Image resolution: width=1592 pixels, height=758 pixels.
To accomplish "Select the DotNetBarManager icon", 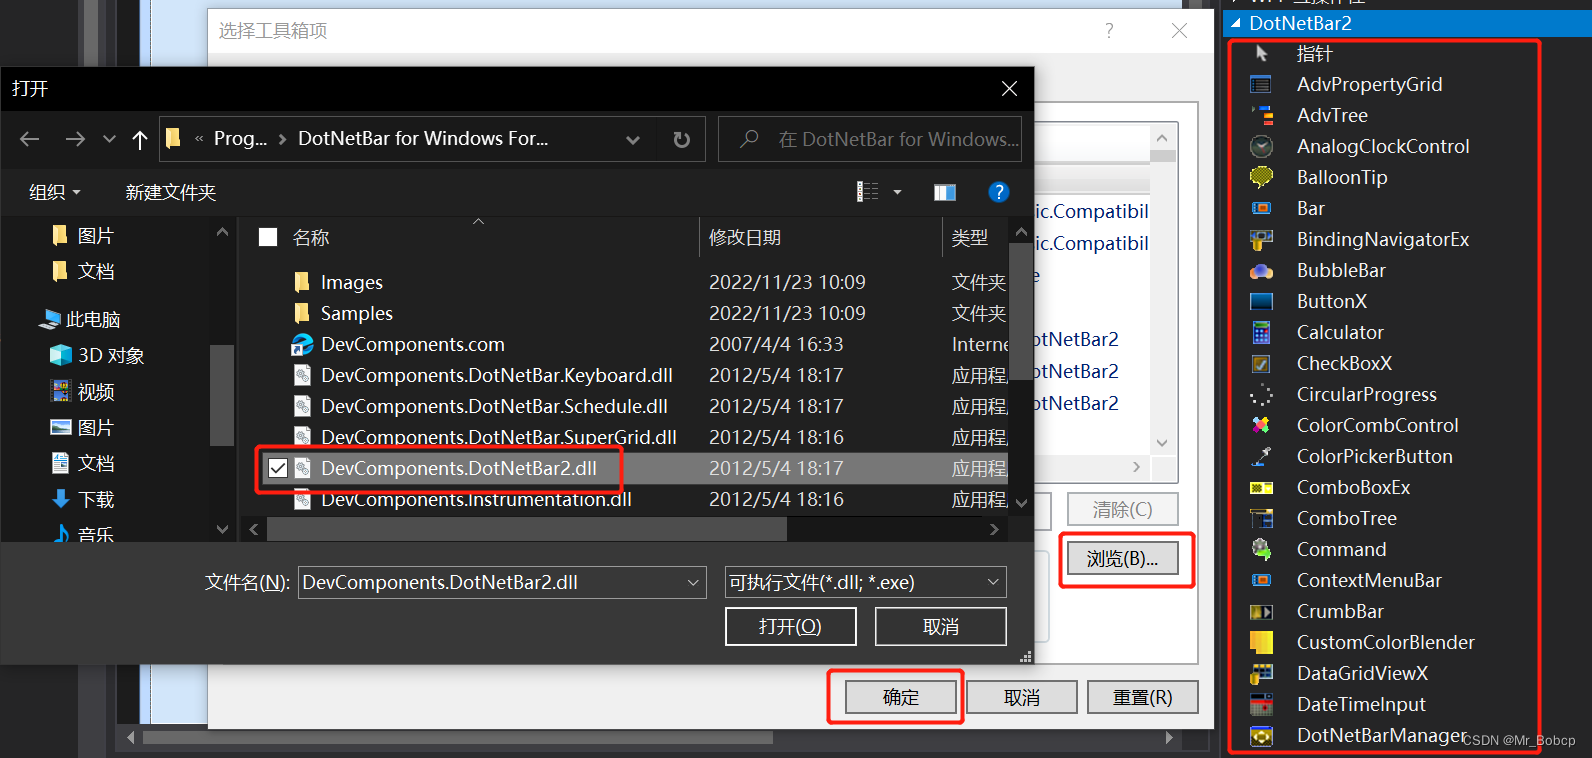I will (1261, 736).
